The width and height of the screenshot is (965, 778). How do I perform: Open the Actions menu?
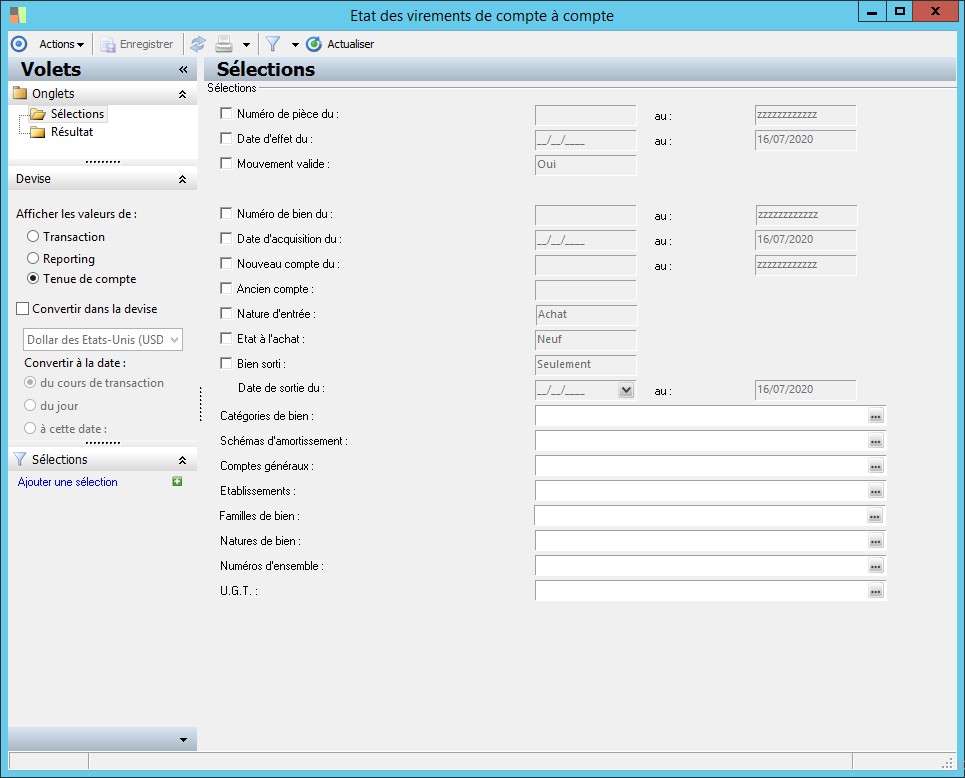61,44
